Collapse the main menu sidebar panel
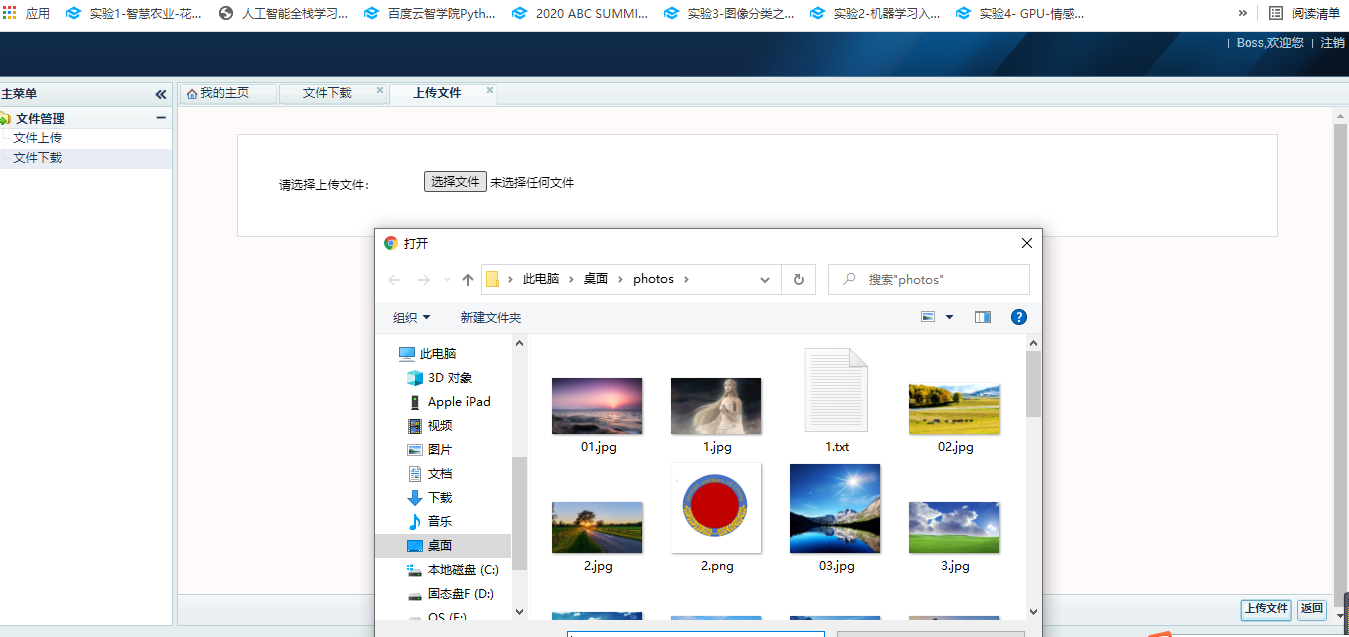This screenshot has height=637, width=1349. 161,94
